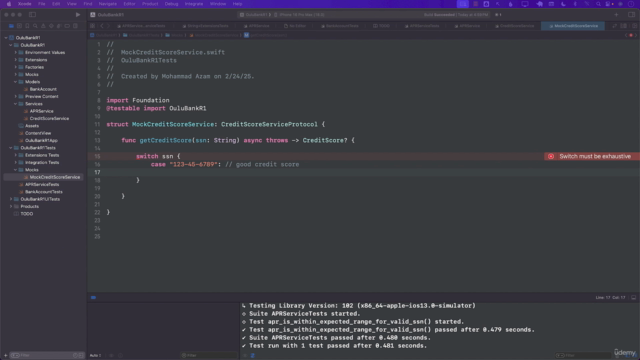The width and height of the screenshot is (640, 360).
Task: Open the Test navigator diamond icon
Action: click(x=51, y=26)
